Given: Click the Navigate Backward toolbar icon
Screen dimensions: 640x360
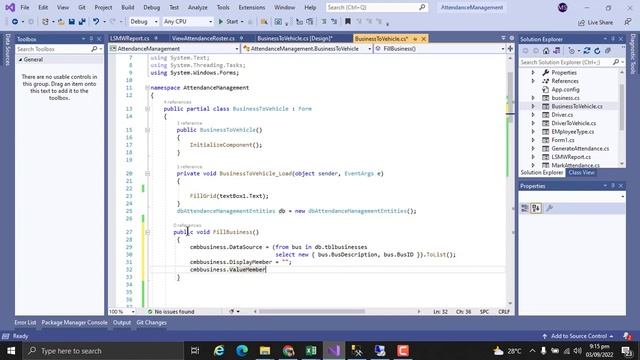Looking at the screenshot, I should (x=15, y=22).
